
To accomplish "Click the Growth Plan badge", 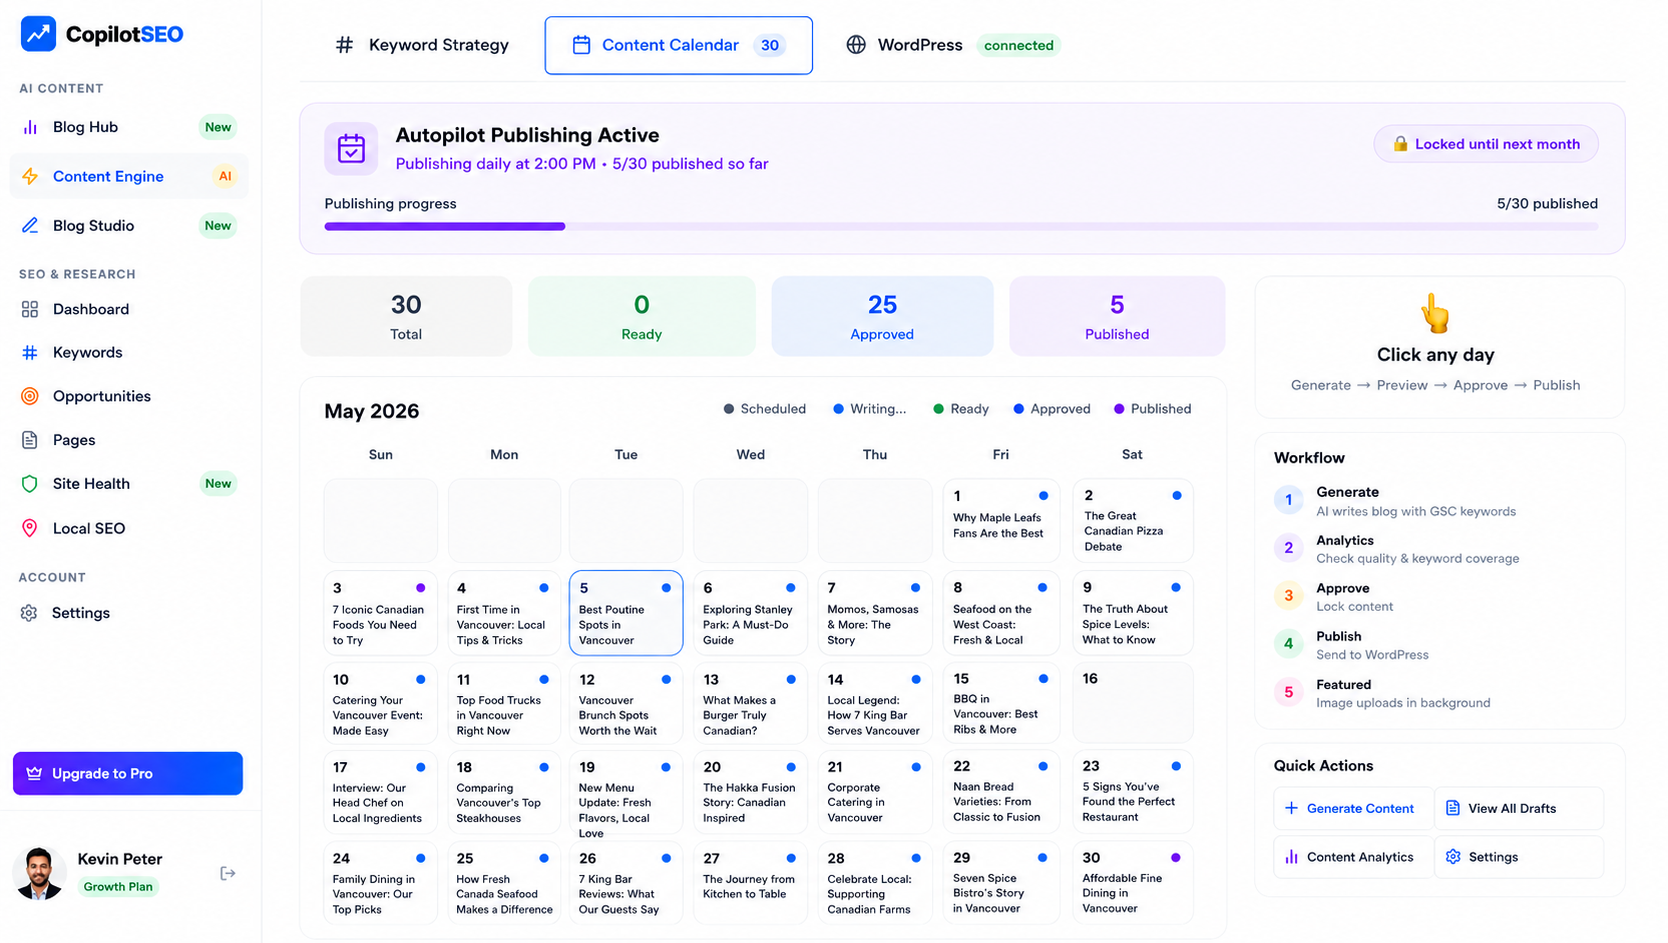I will (x=118, y=887).
